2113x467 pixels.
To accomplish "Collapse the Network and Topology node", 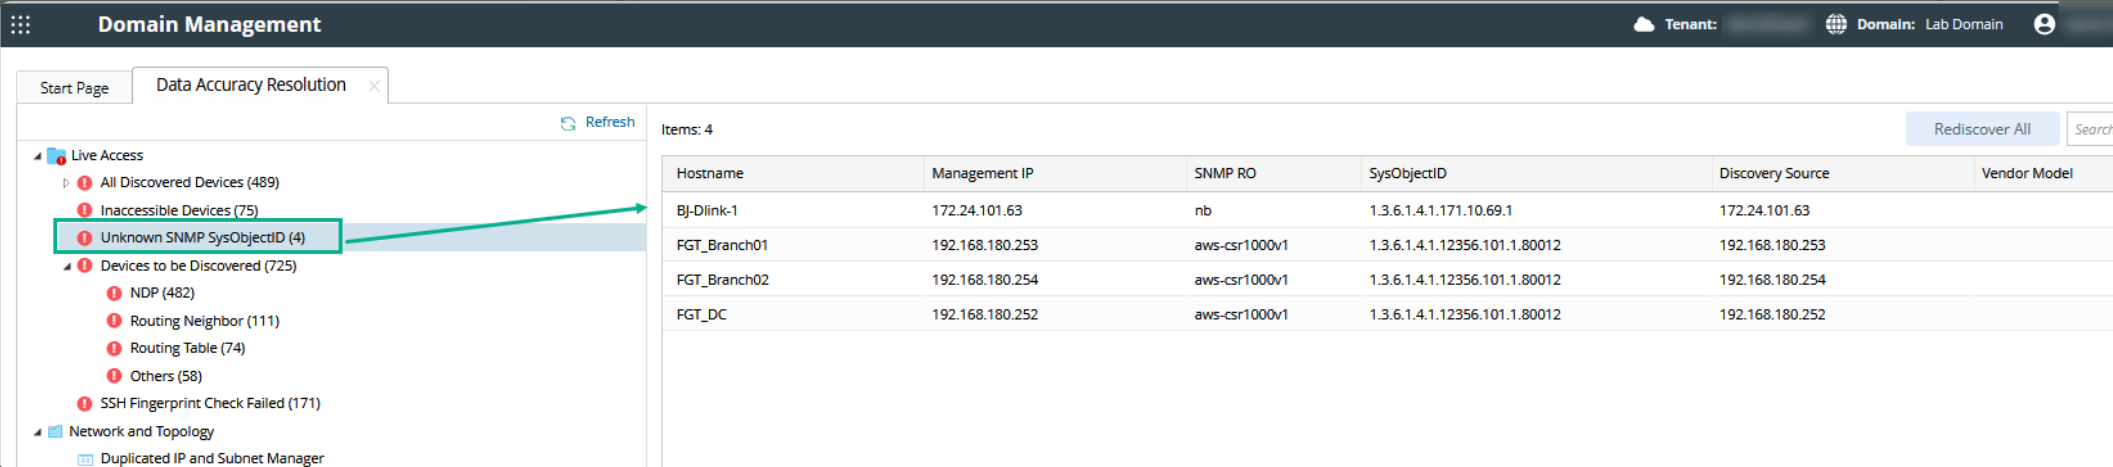I will pyautogui.click(x=38, y=432).
